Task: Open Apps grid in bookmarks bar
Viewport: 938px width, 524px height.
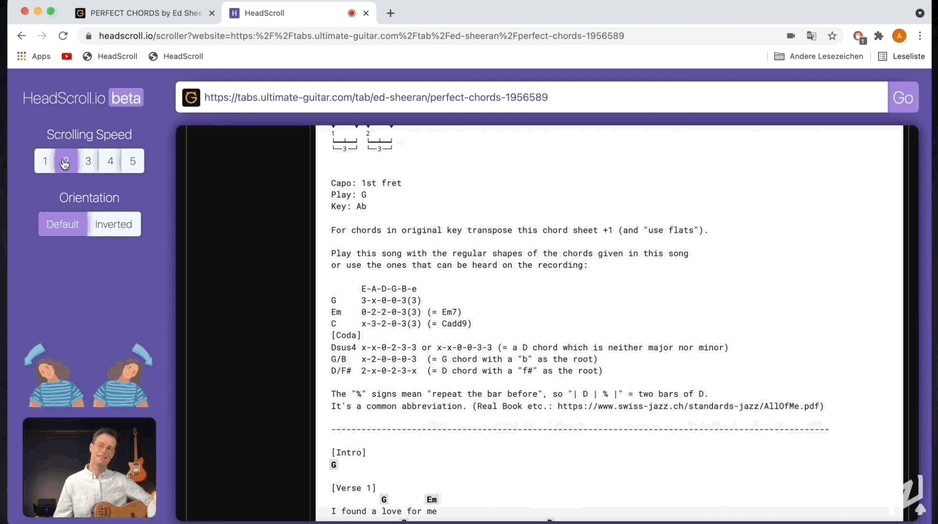Action: (34, 56)
